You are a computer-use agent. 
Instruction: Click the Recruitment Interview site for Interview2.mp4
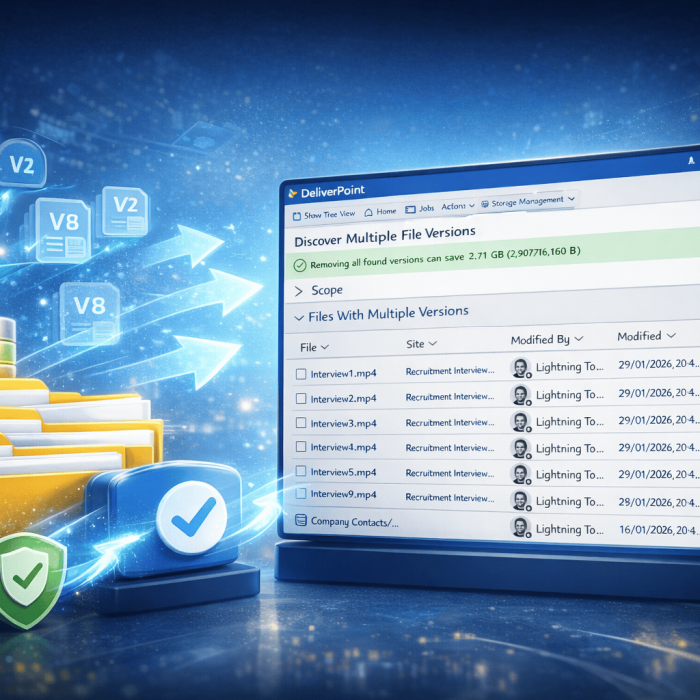(x=450, y=396)
